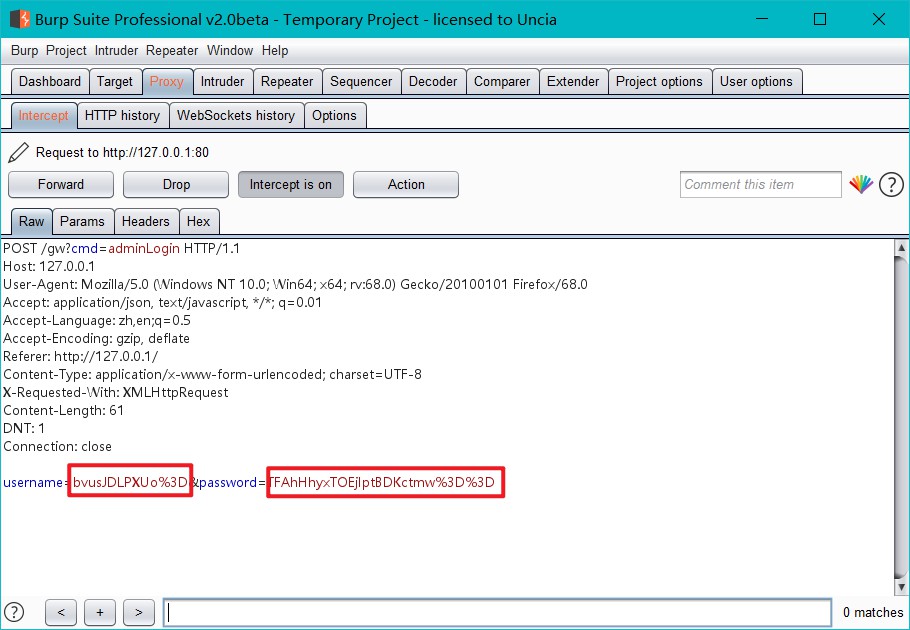This screenshot has height=630, width=910.
Task: Click the Host: 127.0.0.1 header line
Action: pos(49,267)
